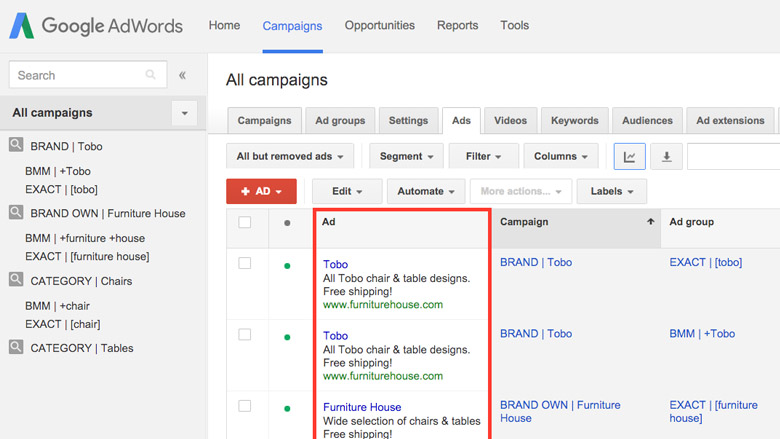
Task: Click the sort arrow in Campaign column header
Action: pos(650,222)
